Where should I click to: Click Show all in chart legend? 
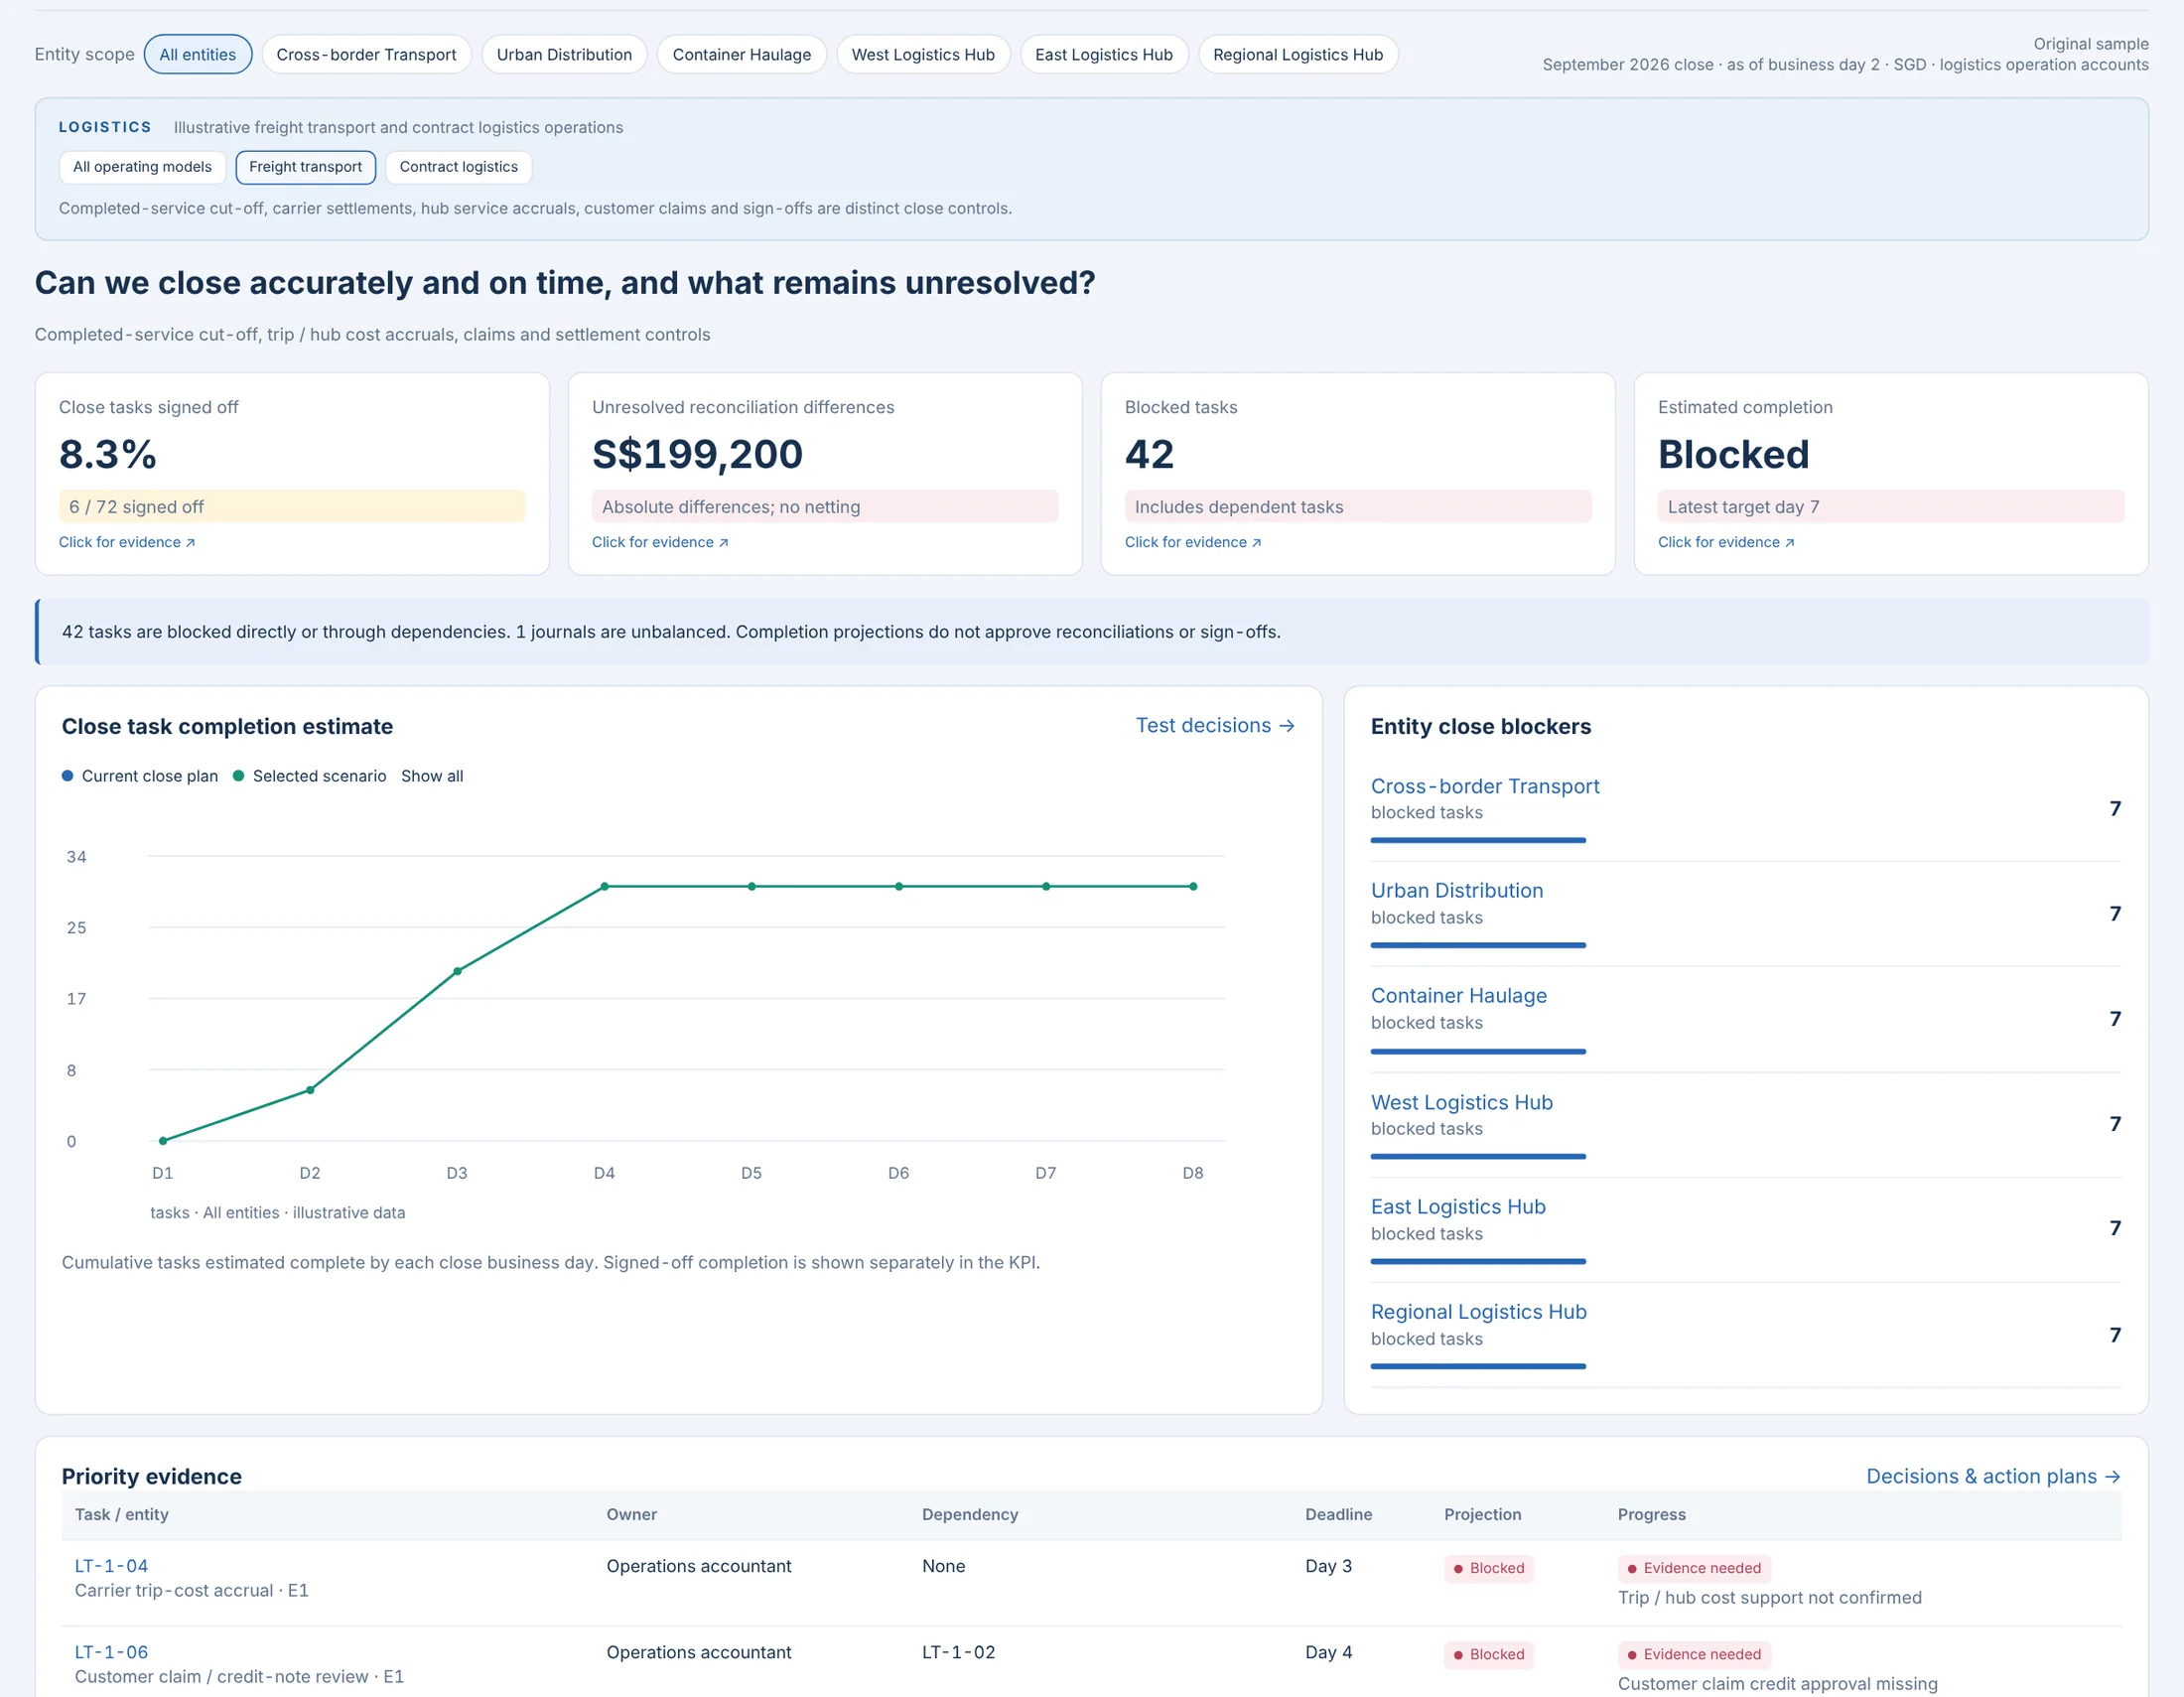click(x=432, y=776)
